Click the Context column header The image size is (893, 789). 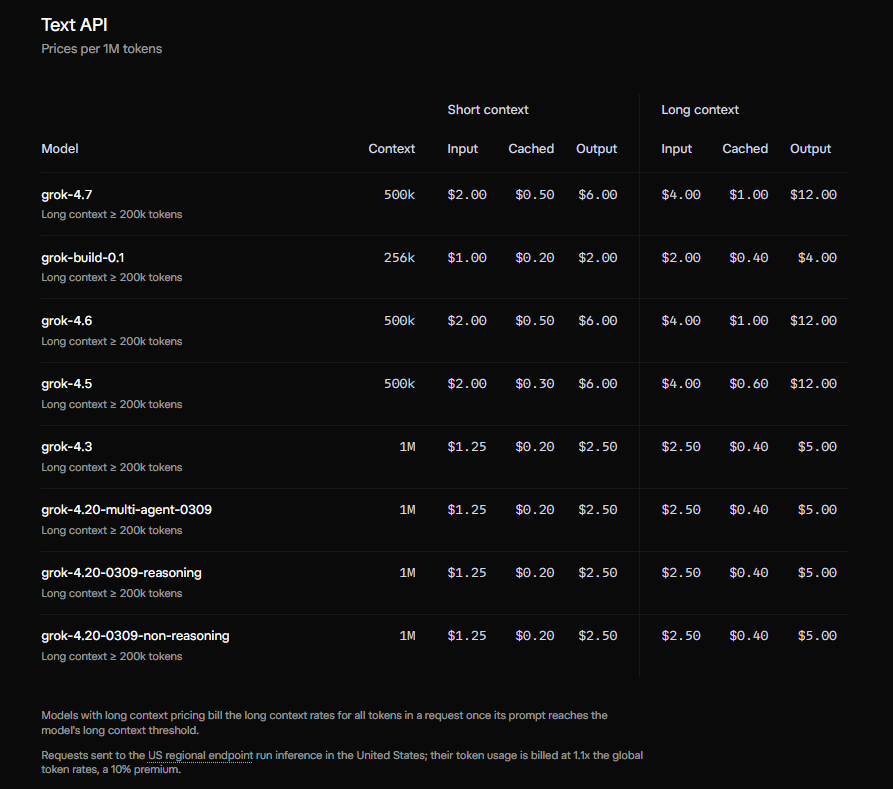point(391,149)
